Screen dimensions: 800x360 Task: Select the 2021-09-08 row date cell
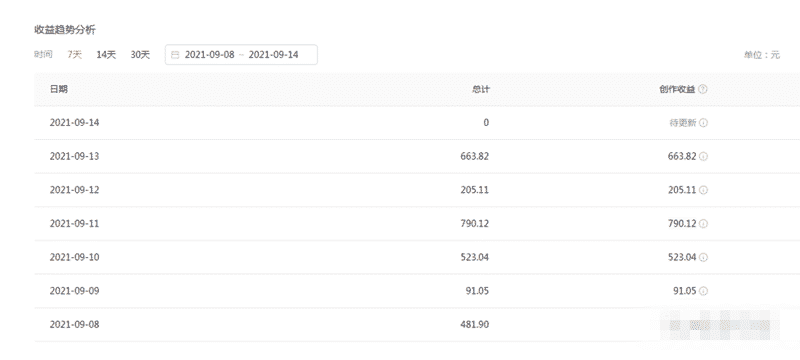74,324
